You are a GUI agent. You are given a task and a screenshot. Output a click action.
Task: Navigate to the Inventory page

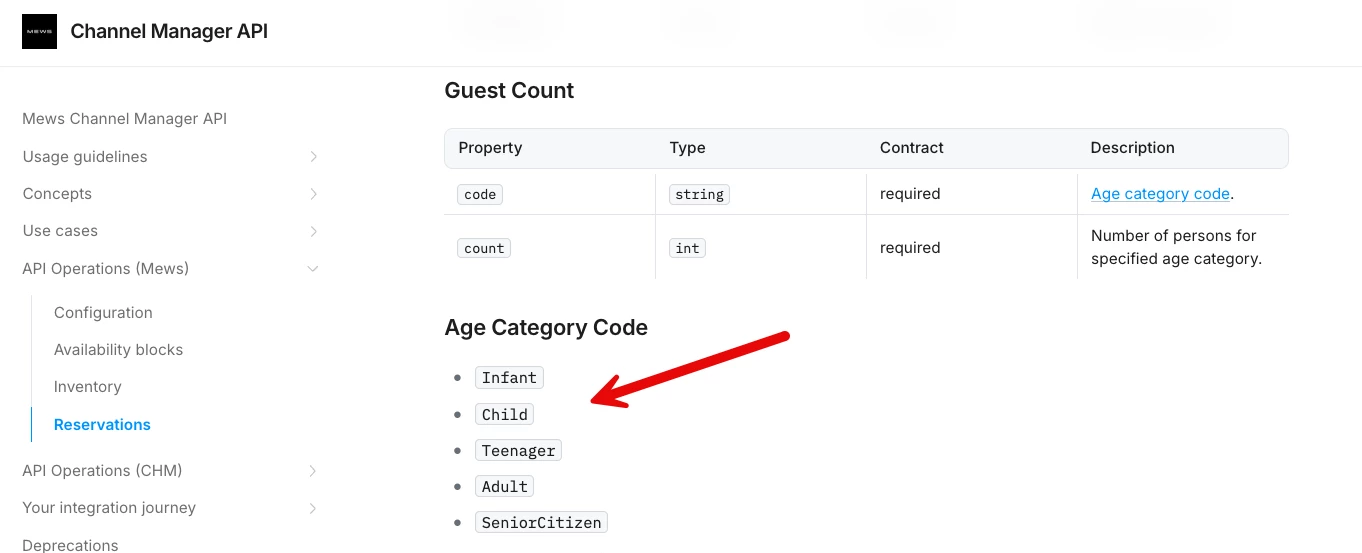(87, 387)
